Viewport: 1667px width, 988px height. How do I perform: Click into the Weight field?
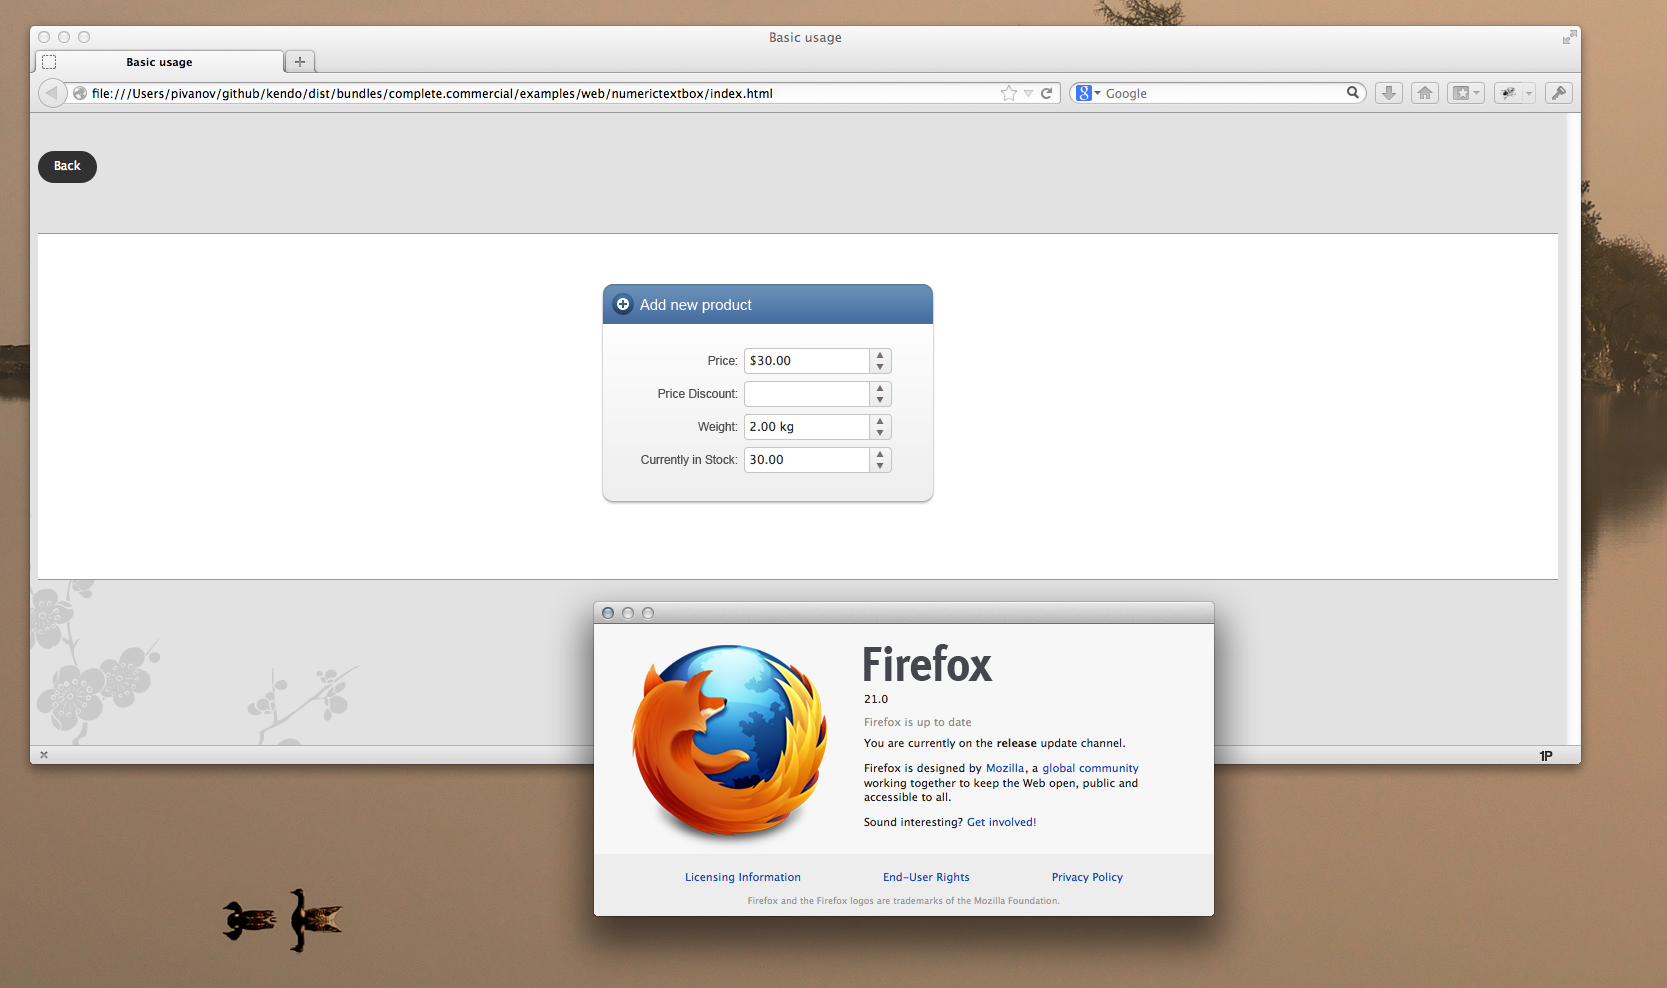pos(806,427)
